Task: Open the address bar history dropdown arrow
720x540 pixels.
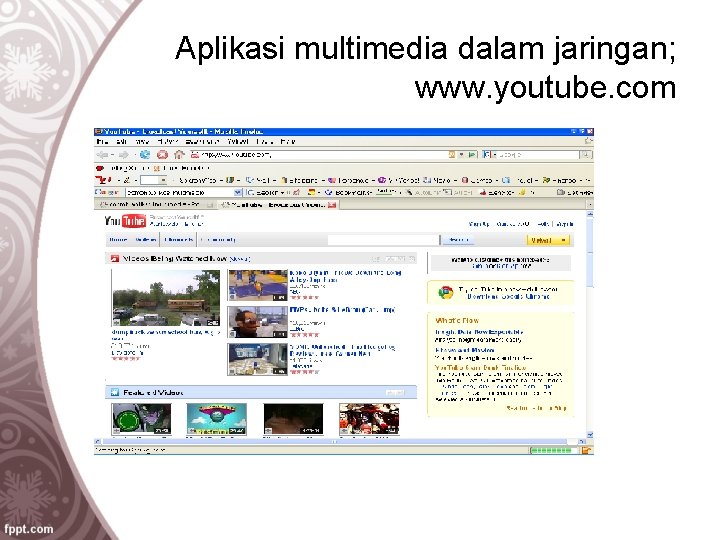Action: click(x=462, y=155)
